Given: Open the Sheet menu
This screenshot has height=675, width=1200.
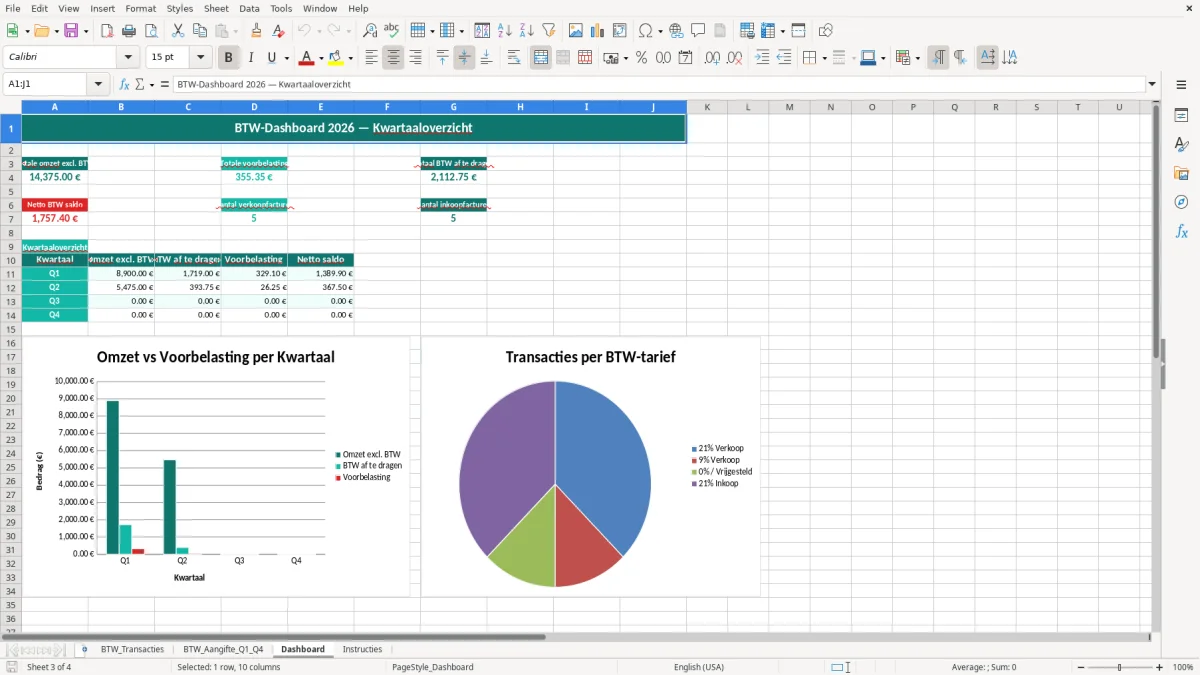Looking at the screenshot, I should click(216, 8).
